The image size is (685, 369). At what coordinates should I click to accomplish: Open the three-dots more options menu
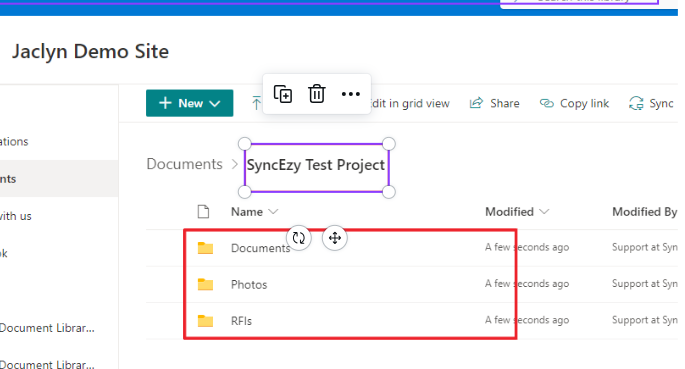[350, 94]
